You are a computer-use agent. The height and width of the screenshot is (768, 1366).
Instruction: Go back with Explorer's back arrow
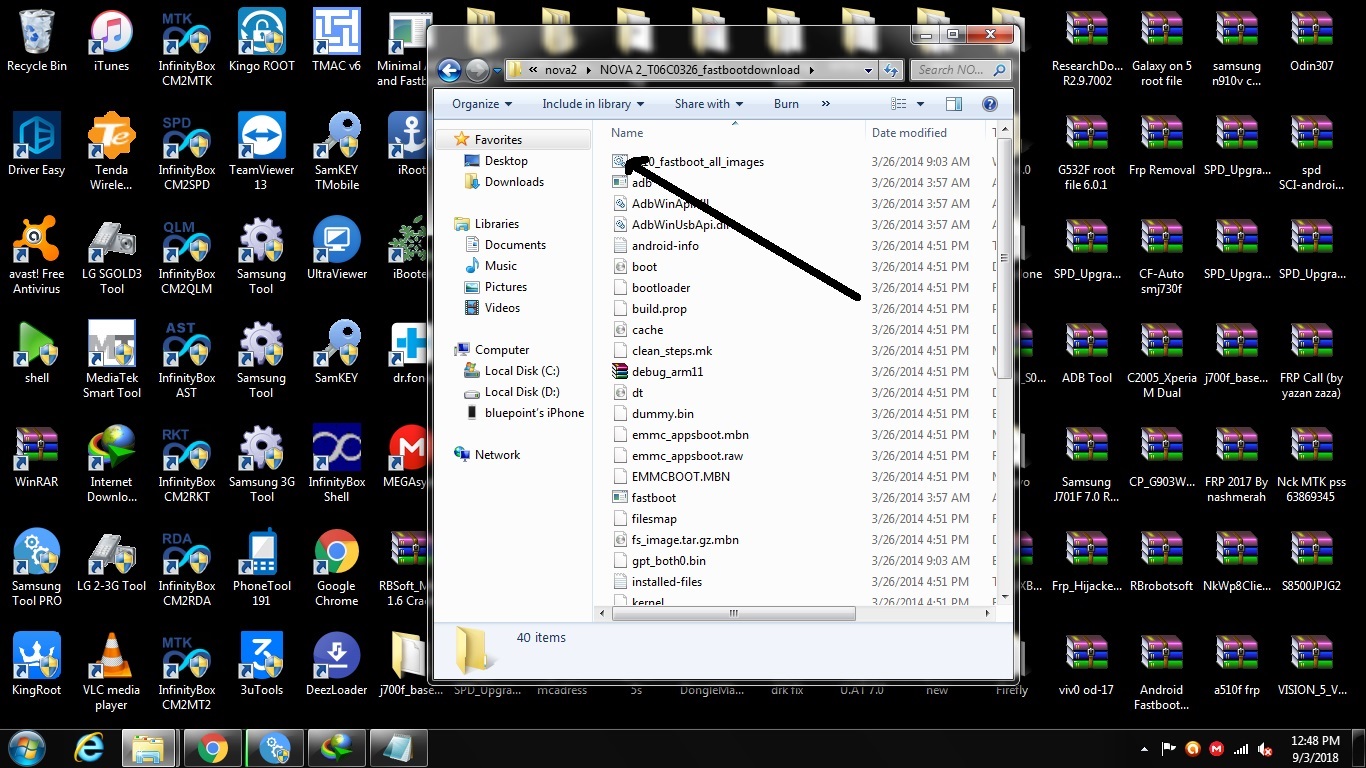(449, 70)
